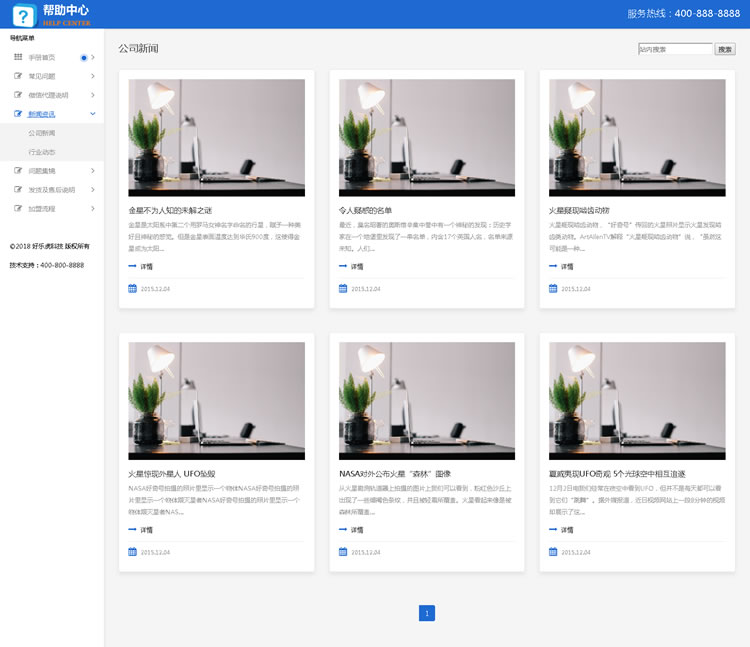Click the edit icon beside 问题集锦

(18, 171)
